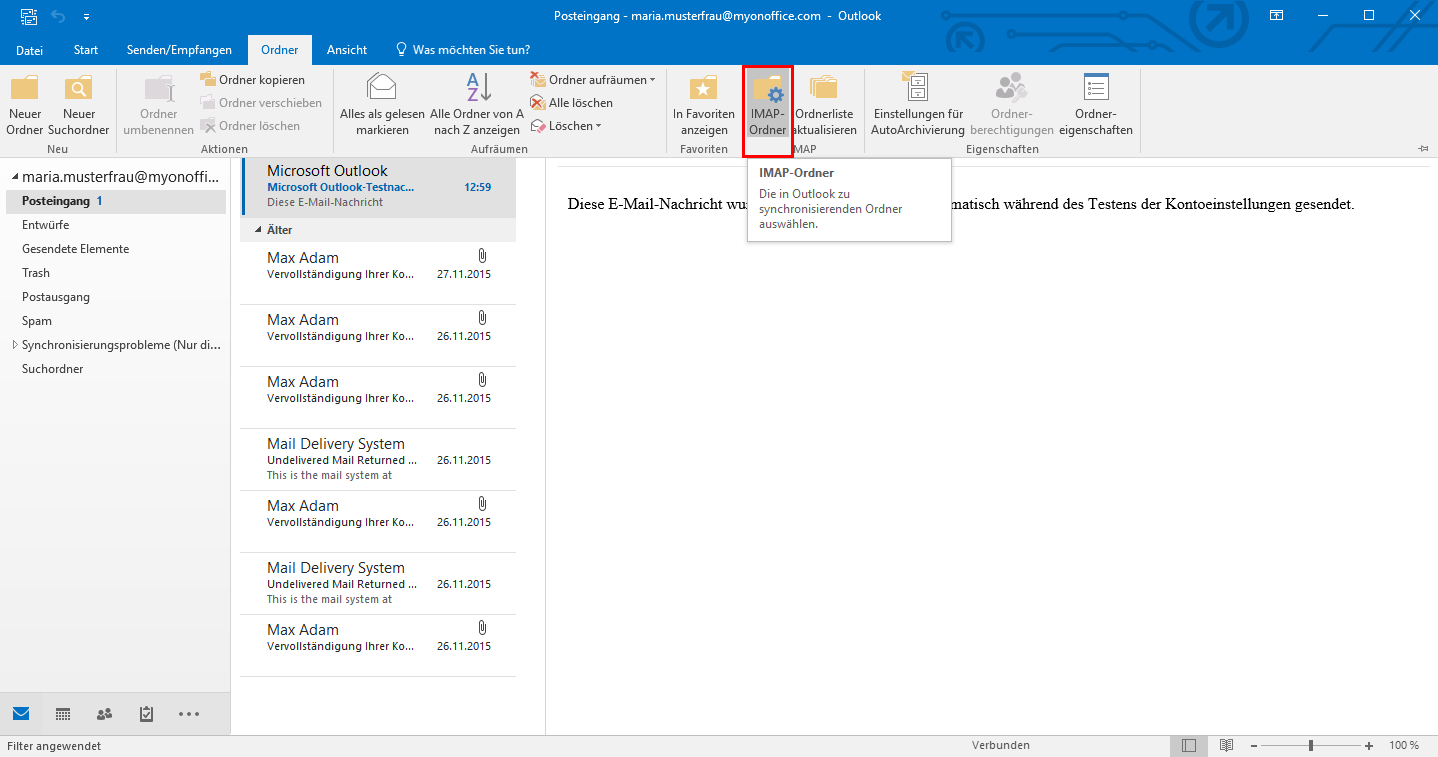Image resolution: width=1438 pixels, height=757 pixels.
Task: Open the IMAP-Ordner settings
Action: pyautogui.click(x=768, y=105)
